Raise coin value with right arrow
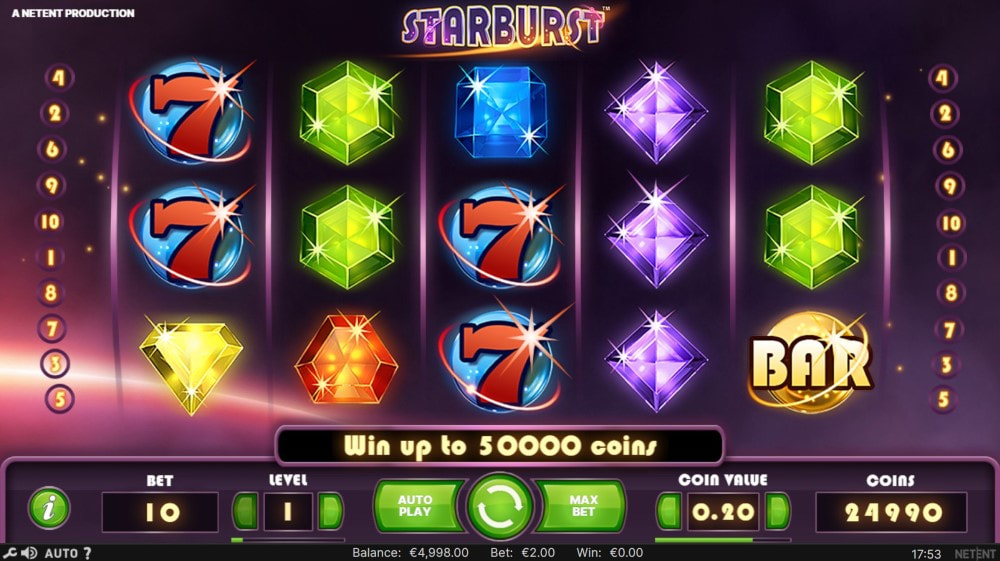This screenshot has width=1000, height=561. [777, 511]
